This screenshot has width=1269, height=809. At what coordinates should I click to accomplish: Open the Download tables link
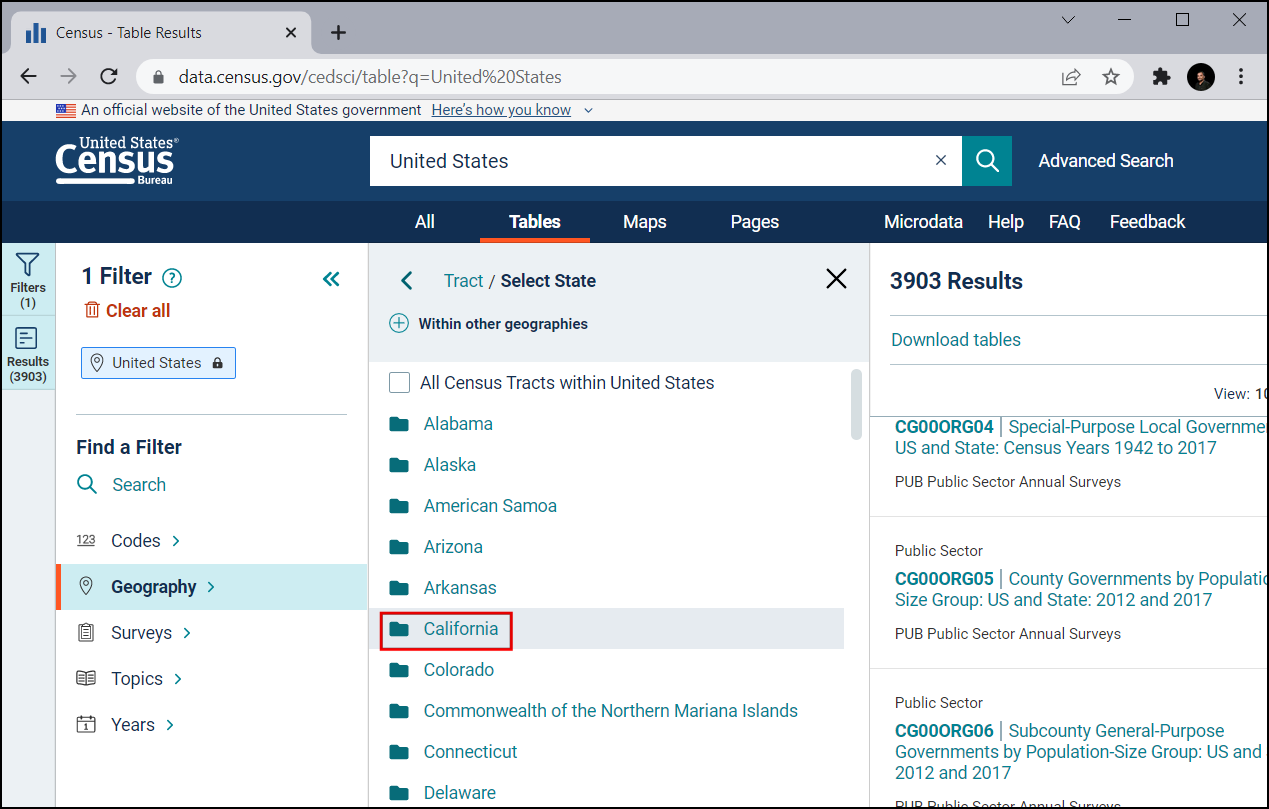[956, 340]
